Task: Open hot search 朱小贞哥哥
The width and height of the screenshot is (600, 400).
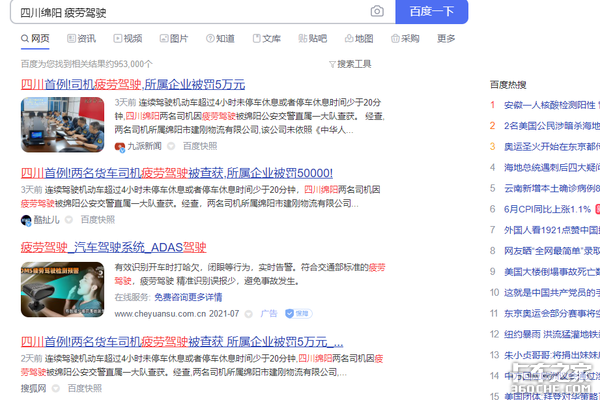Action: (x=551, y=355)
